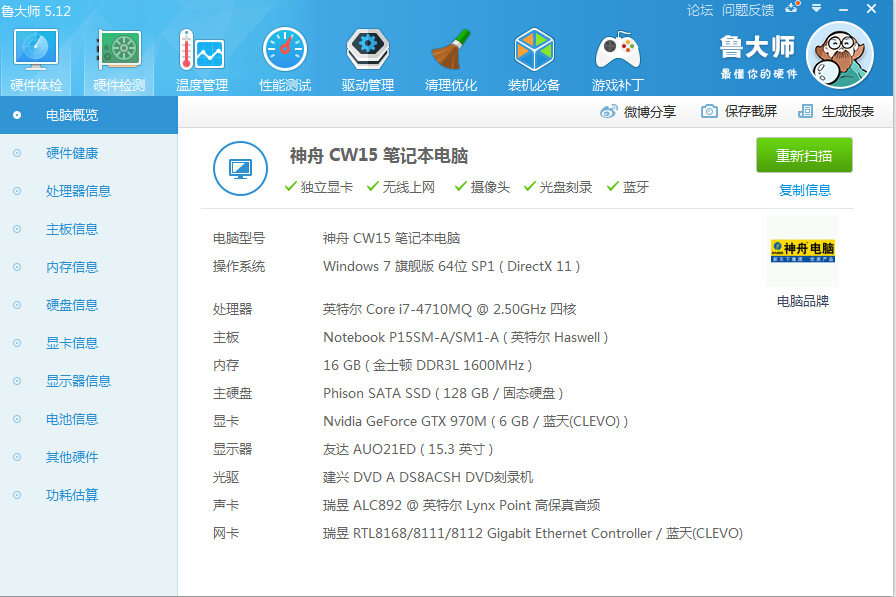This screenshot has height=597, width=896.
Task: Click the 鲁大师 mascot avatar
Action: 840,55
